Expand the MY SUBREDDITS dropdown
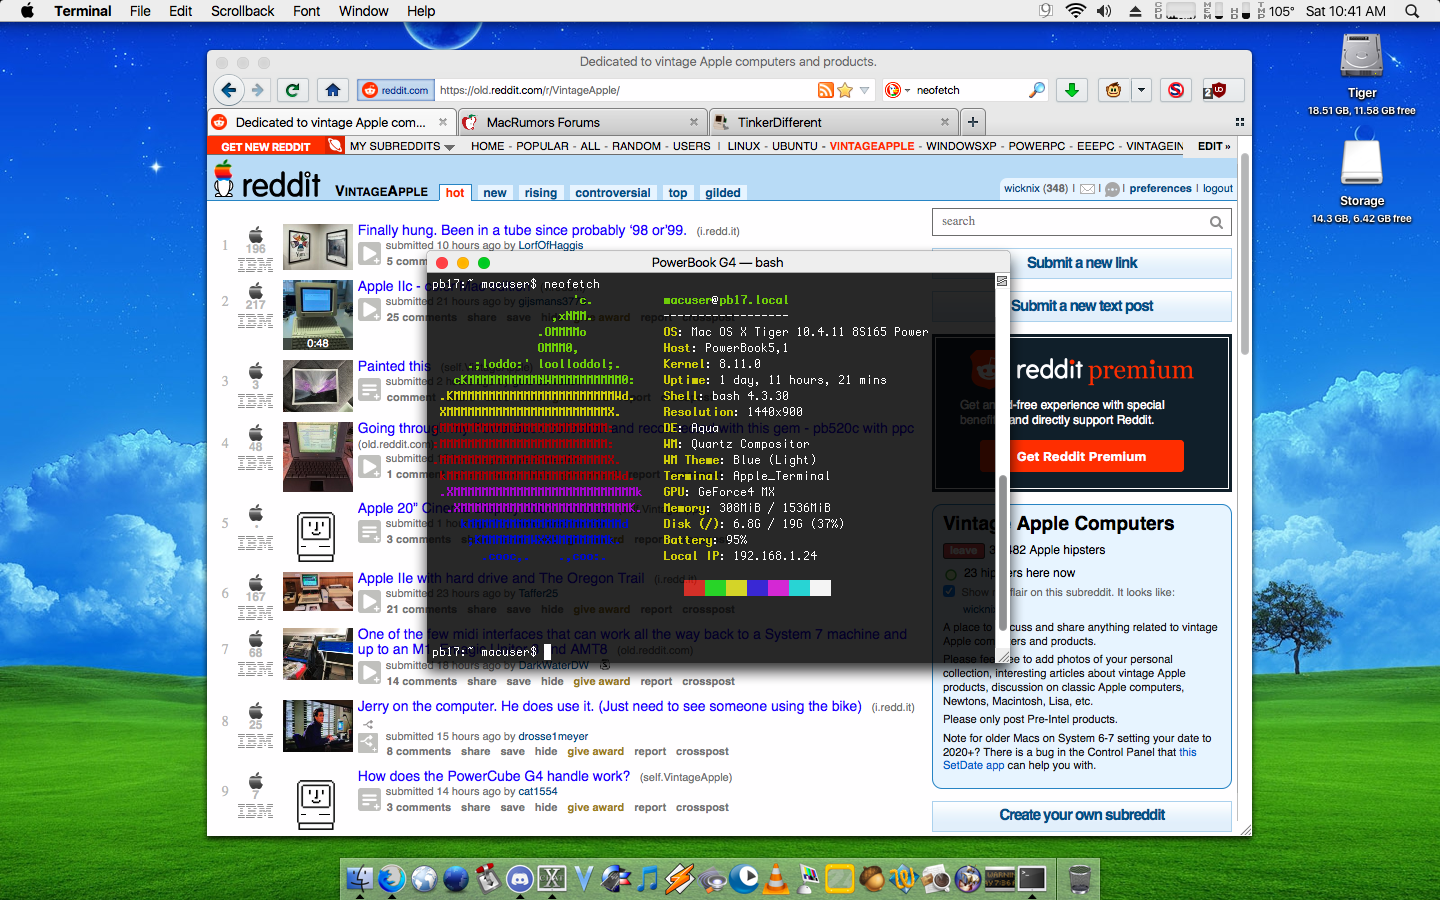This screenshot has height=900, width=1440. pos(402,146)
